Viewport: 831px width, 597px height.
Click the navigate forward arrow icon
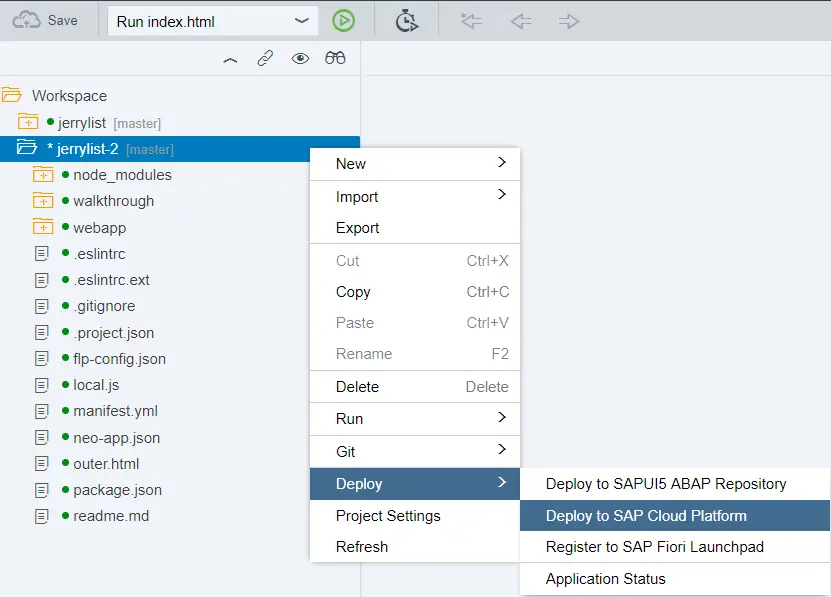pos(569,21)
